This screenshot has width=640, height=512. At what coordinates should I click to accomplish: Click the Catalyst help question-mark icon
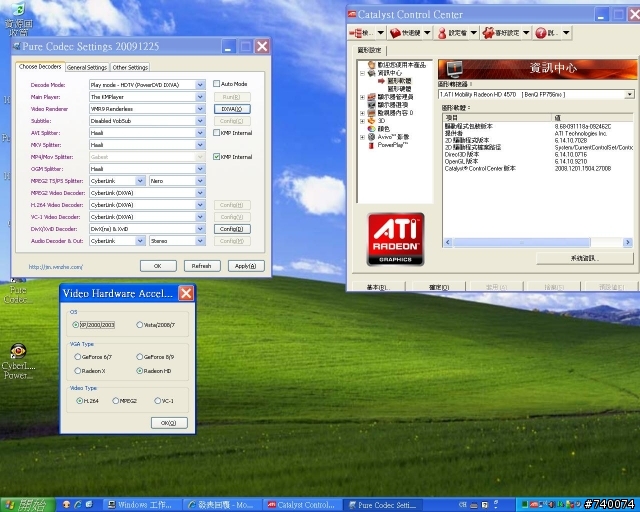[541, 33]
